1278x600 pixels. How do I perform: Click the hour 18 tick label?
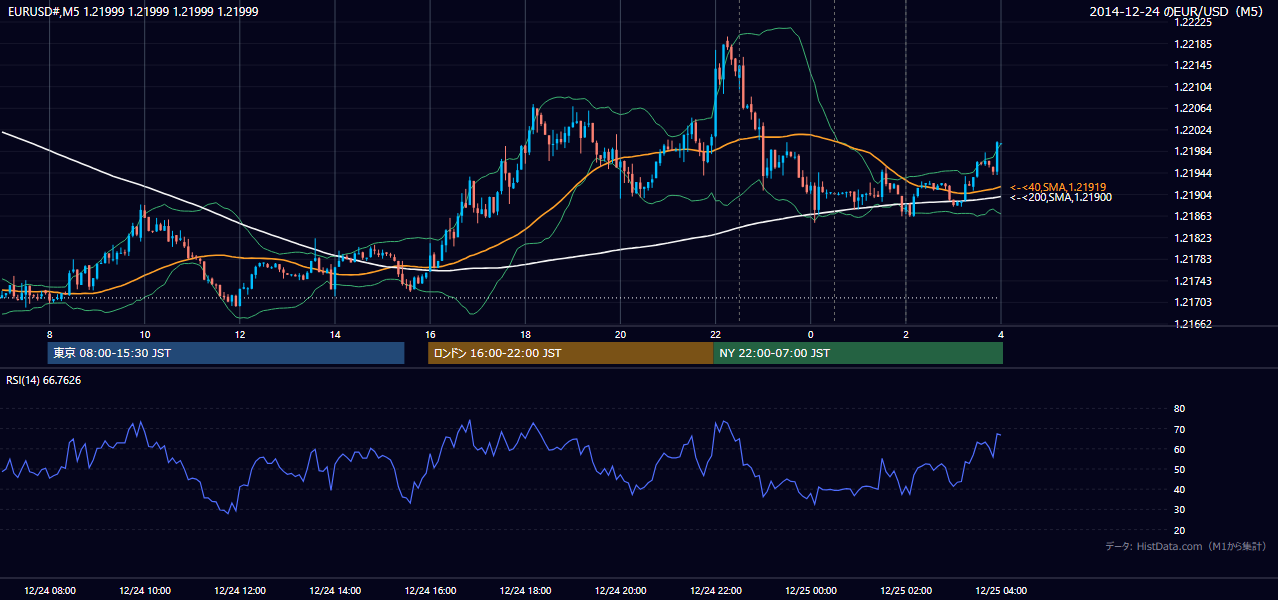click(x=525, y=334)
